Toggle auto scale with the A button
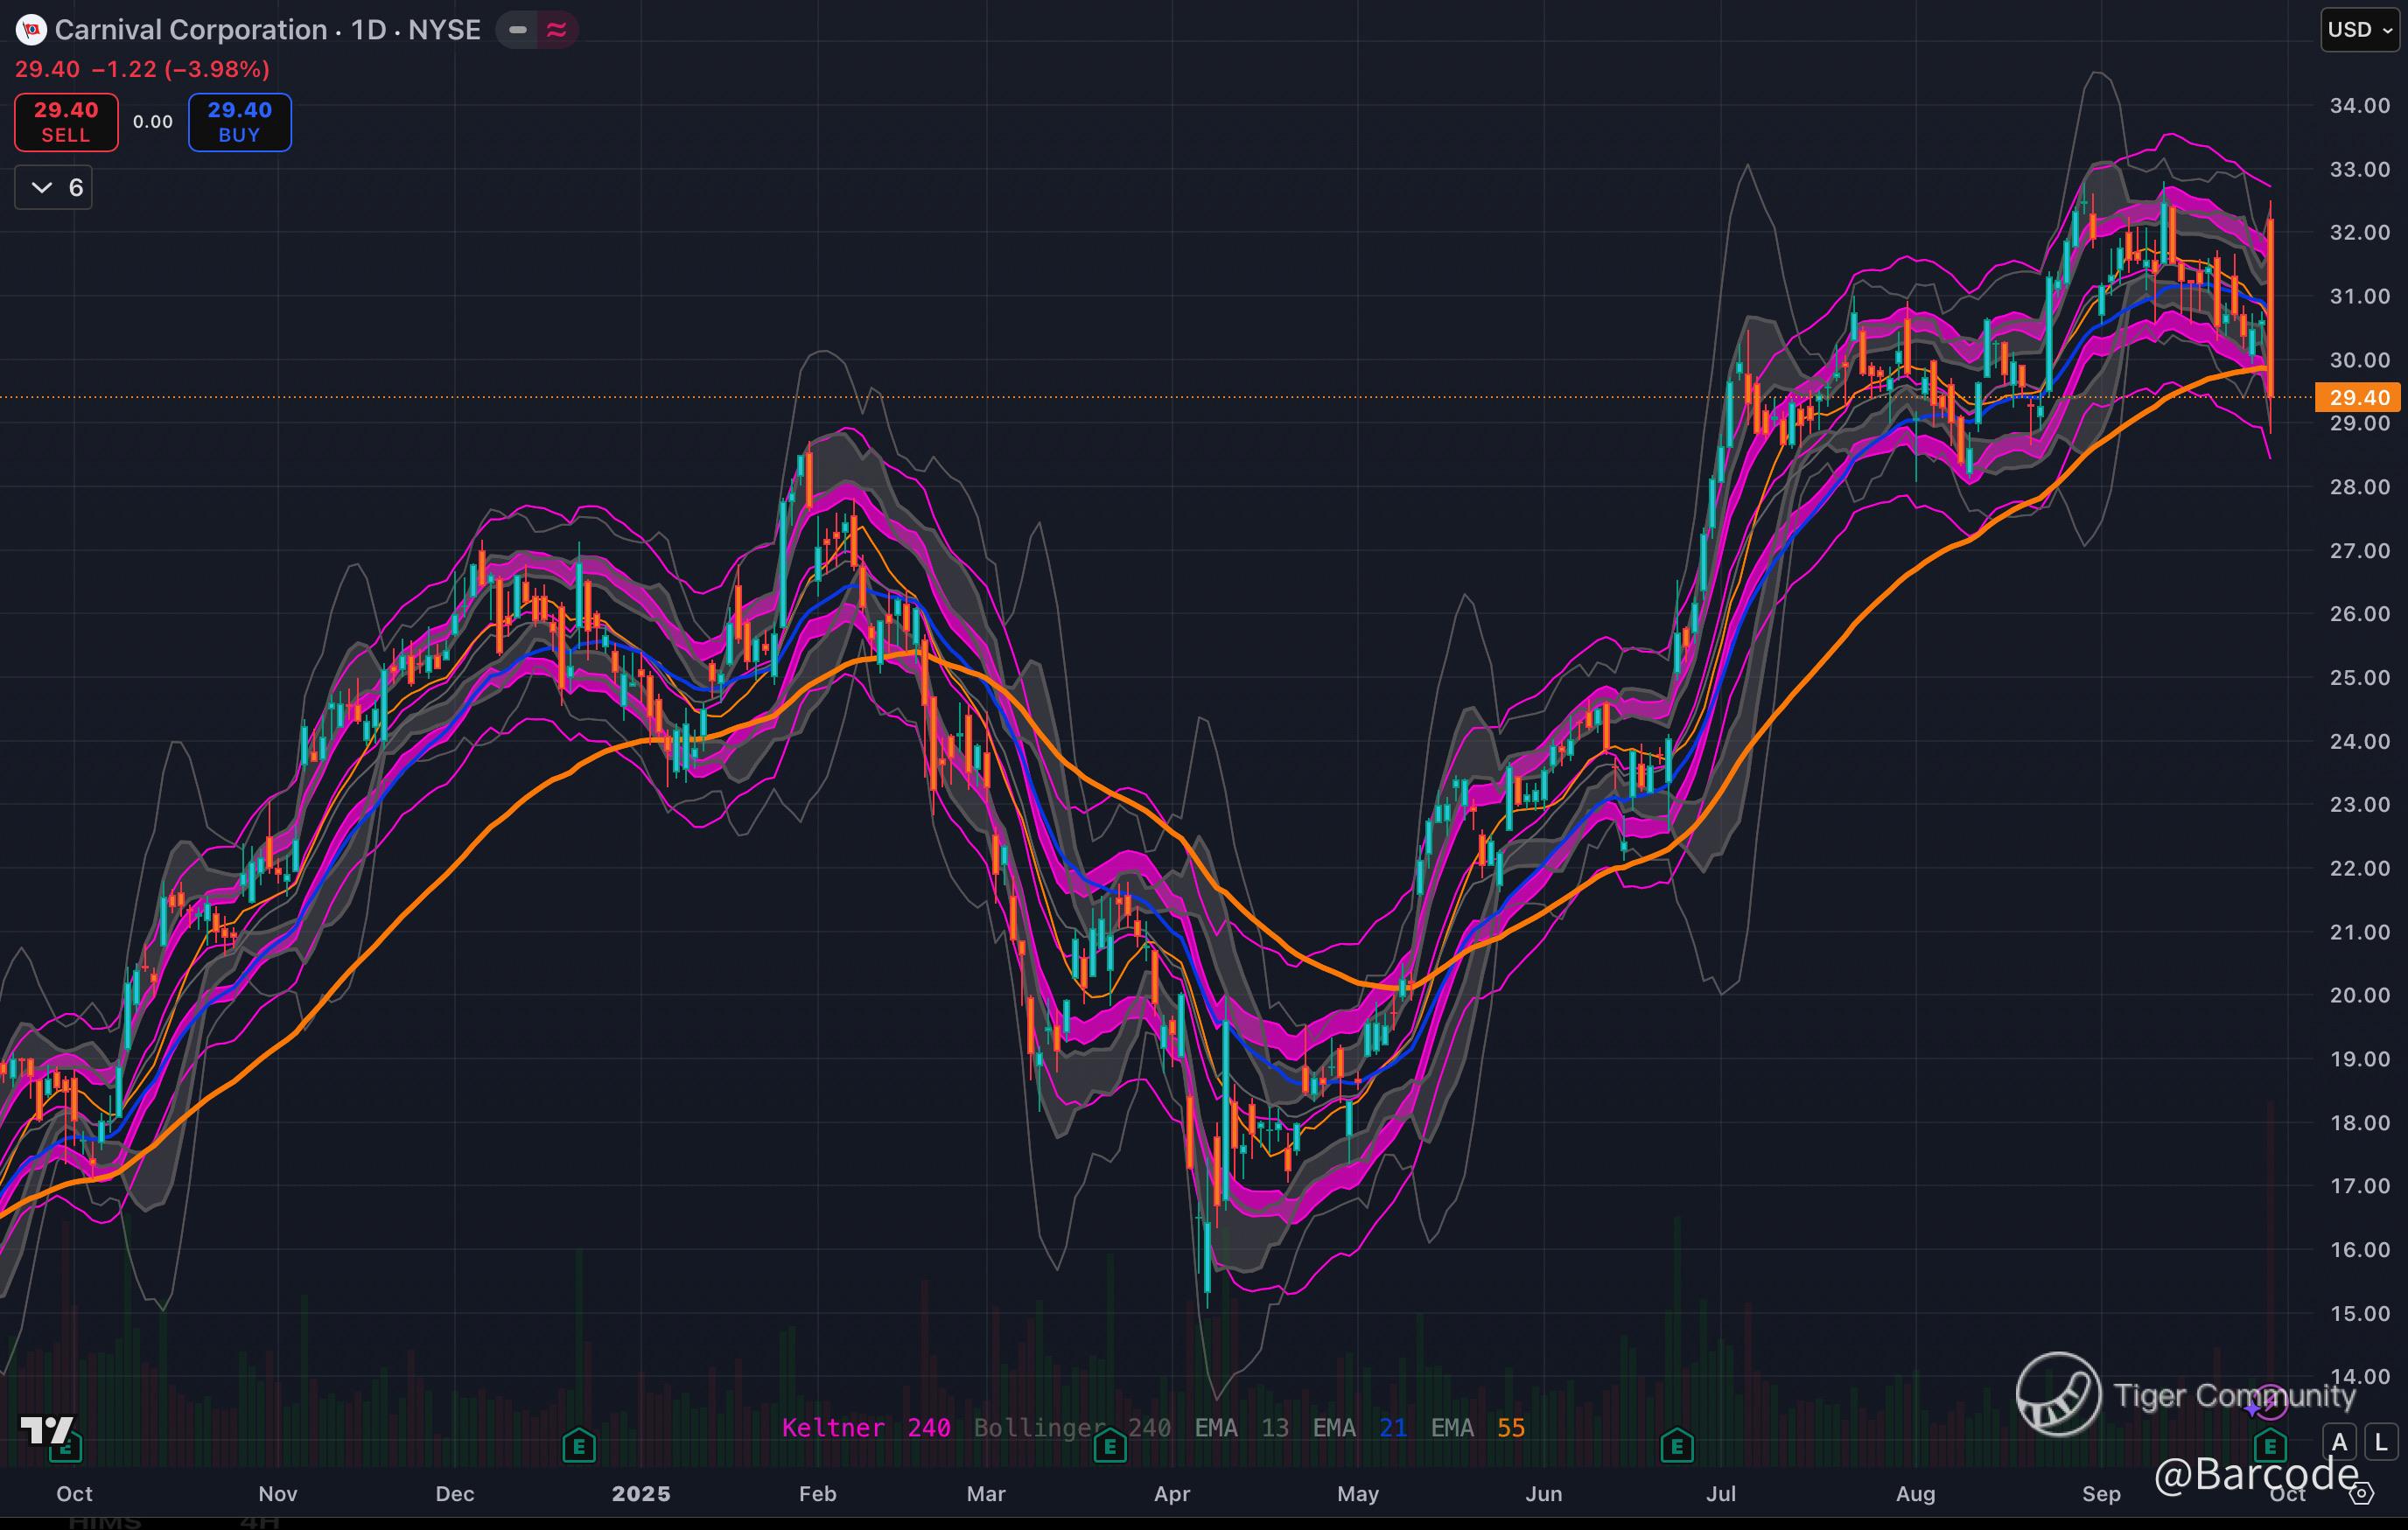This screenshot has height=1530, width=2408. click(2339, 1442)
